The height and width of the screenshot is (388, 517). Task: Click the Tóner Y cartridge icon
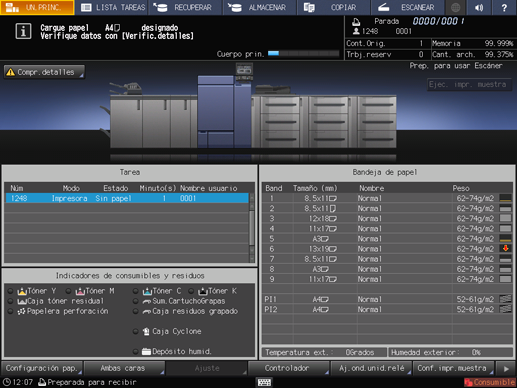coord(22,291)
